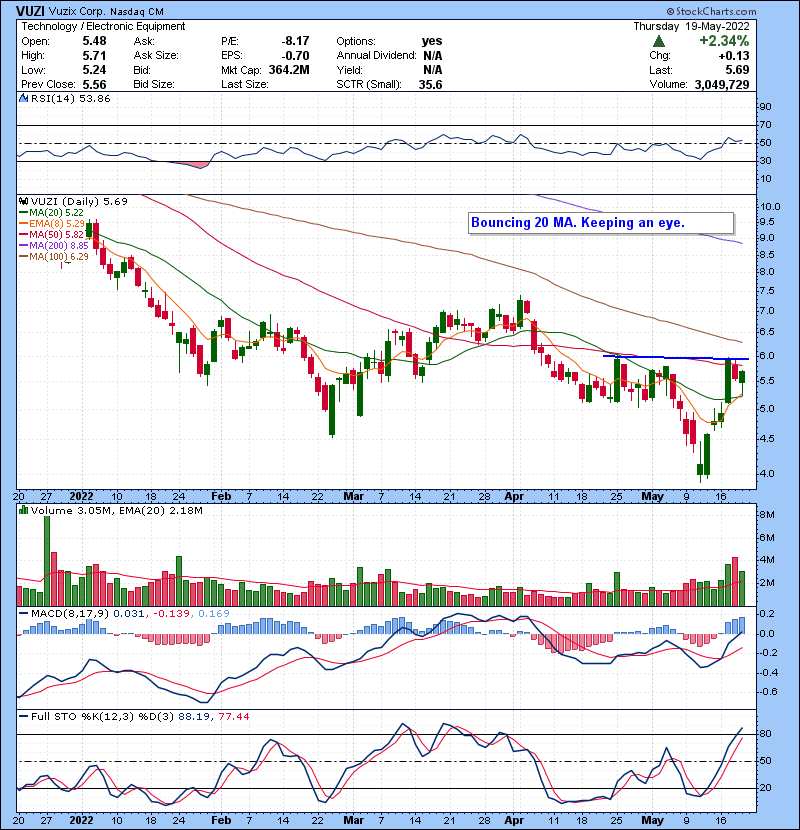Click the MACD histogram value 0.169
The width and height of the screenshot is (800, 830).
[x=214, y=614]
